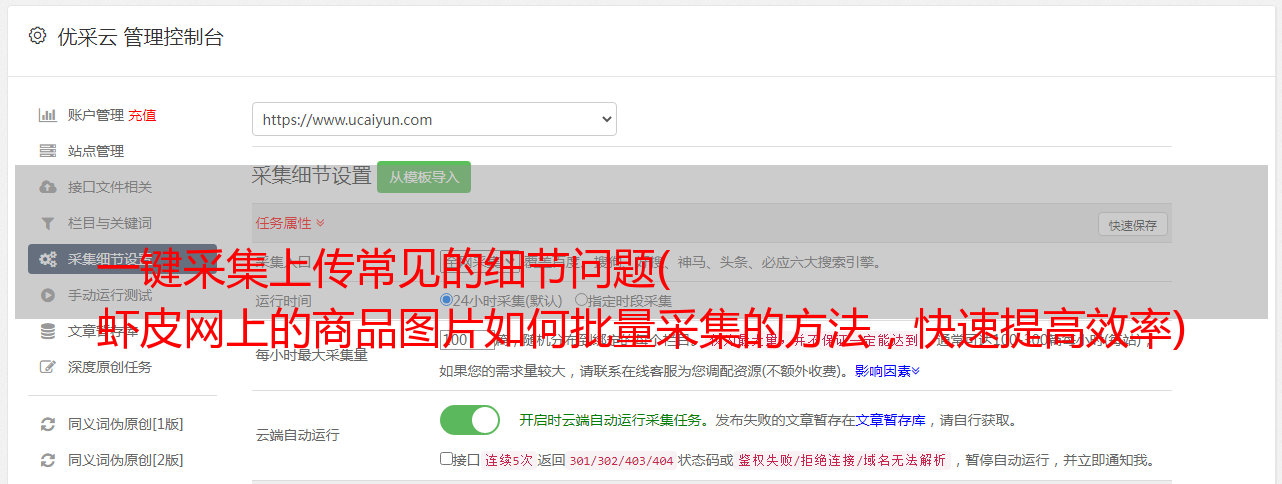Click the 连续5次 red code text
The width and height of the screenshot is (1282, 484).
point(508,460)
